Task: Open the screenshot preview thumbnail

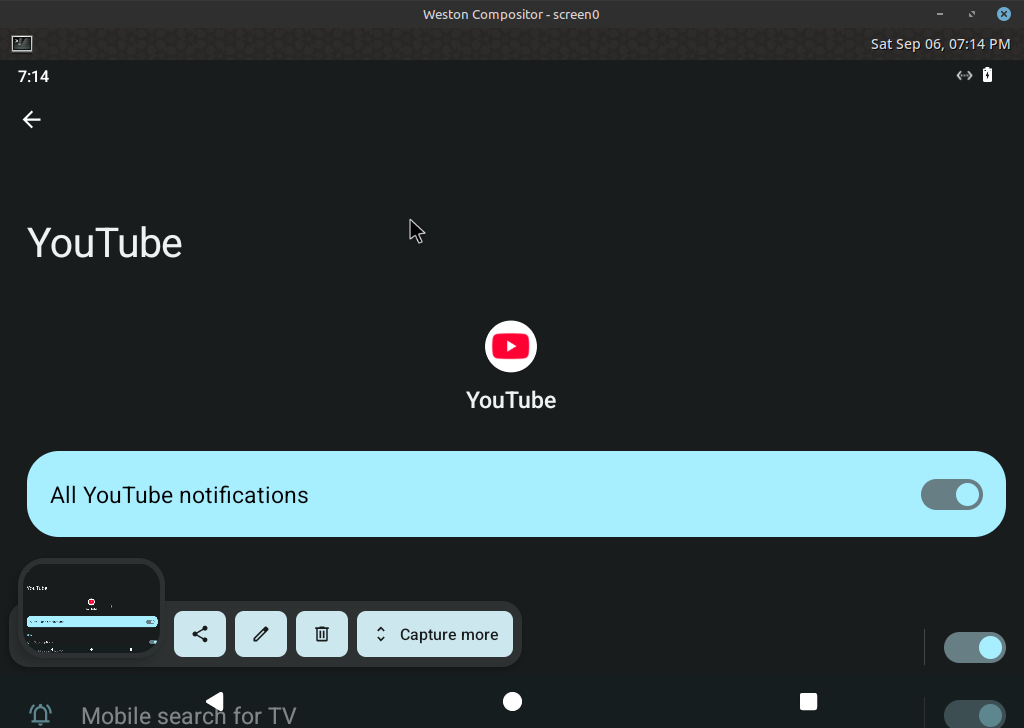Action: tap(91, 610)
